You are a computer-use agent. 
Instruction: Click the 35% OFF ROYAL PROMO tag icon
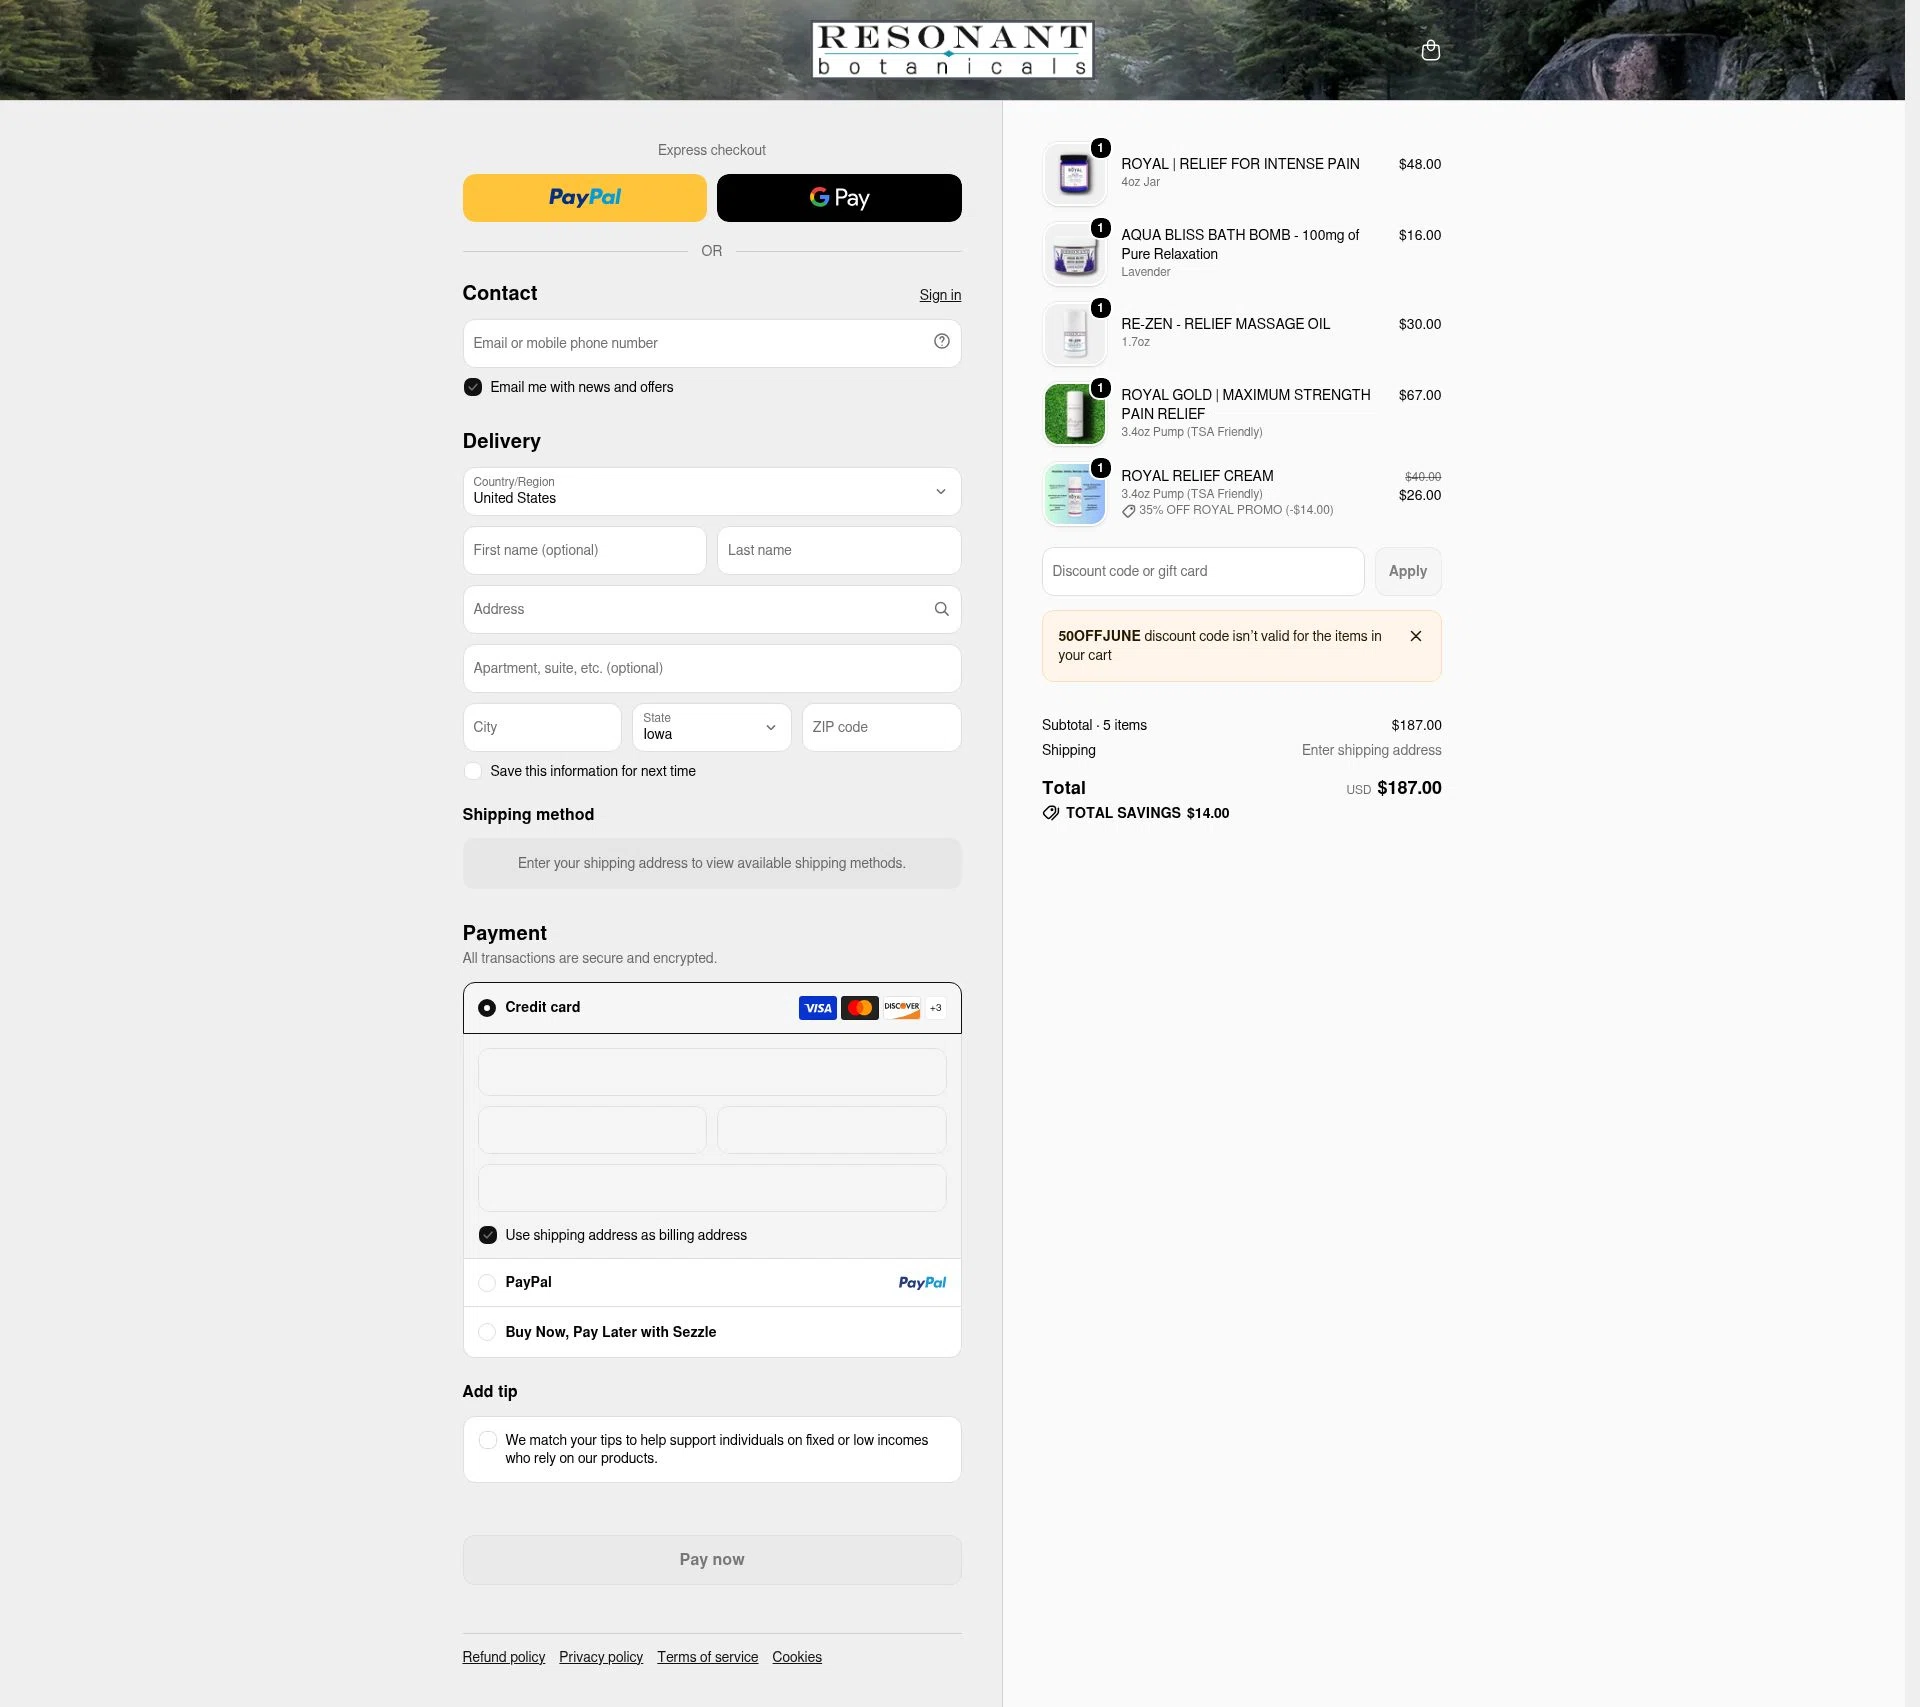pos(1128,510)
